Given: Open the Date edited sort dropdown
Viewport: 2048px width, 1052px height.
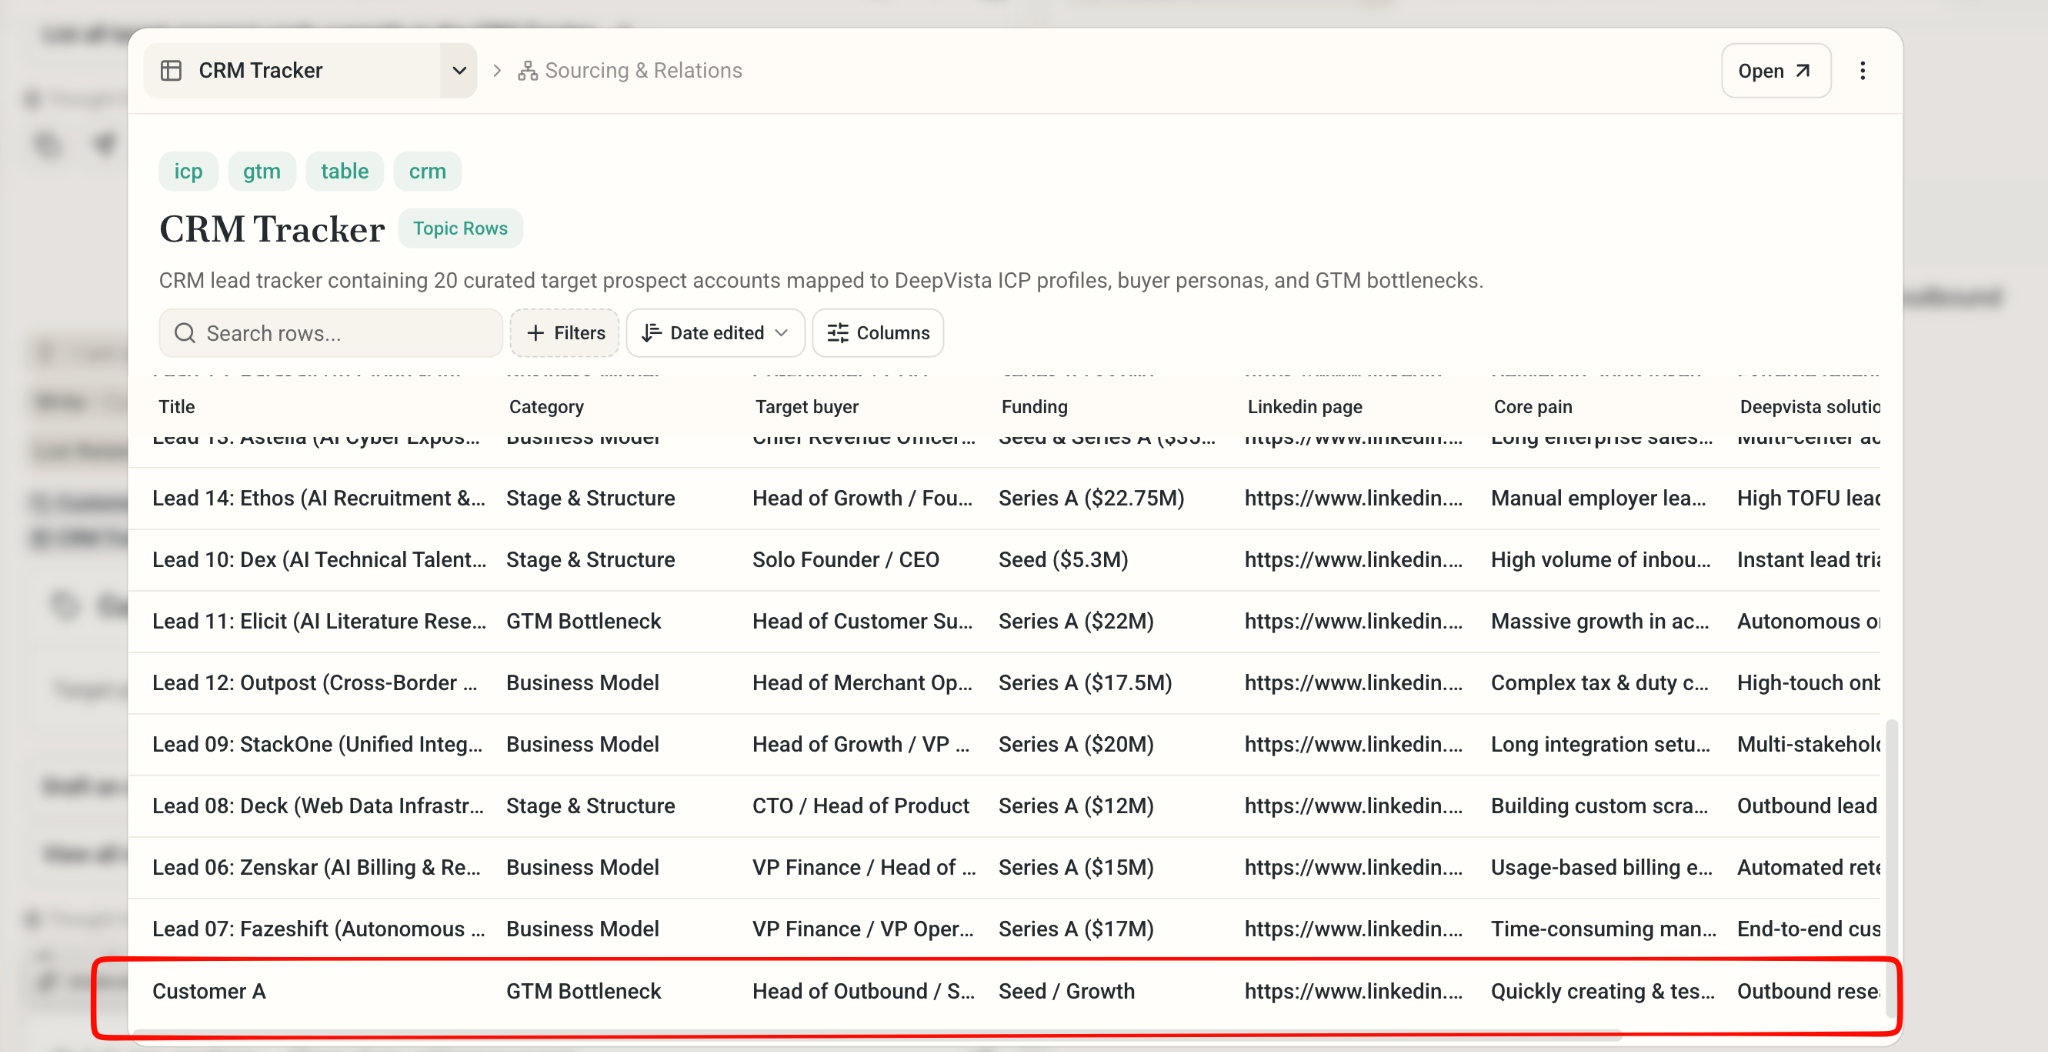Looking at the screenshot, I should pos(716,333).
